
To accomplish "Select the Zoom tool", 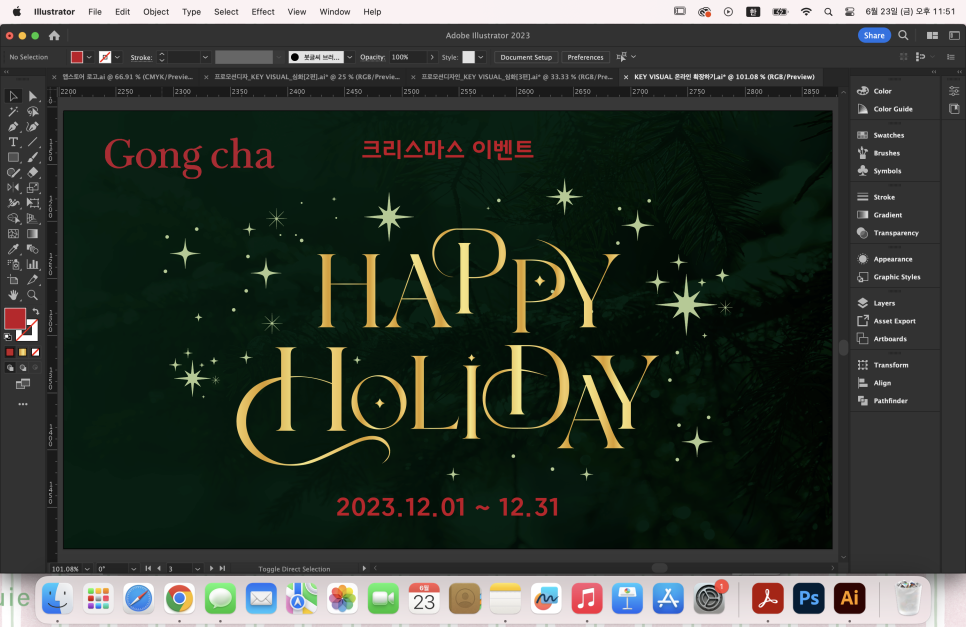I will pyautogui.click(x=33, y=296).
